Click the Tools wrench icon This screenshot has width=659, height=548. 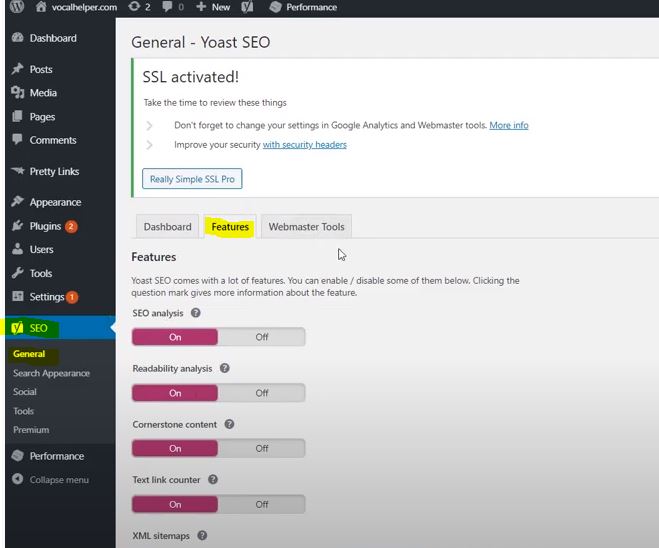(18, 273)
